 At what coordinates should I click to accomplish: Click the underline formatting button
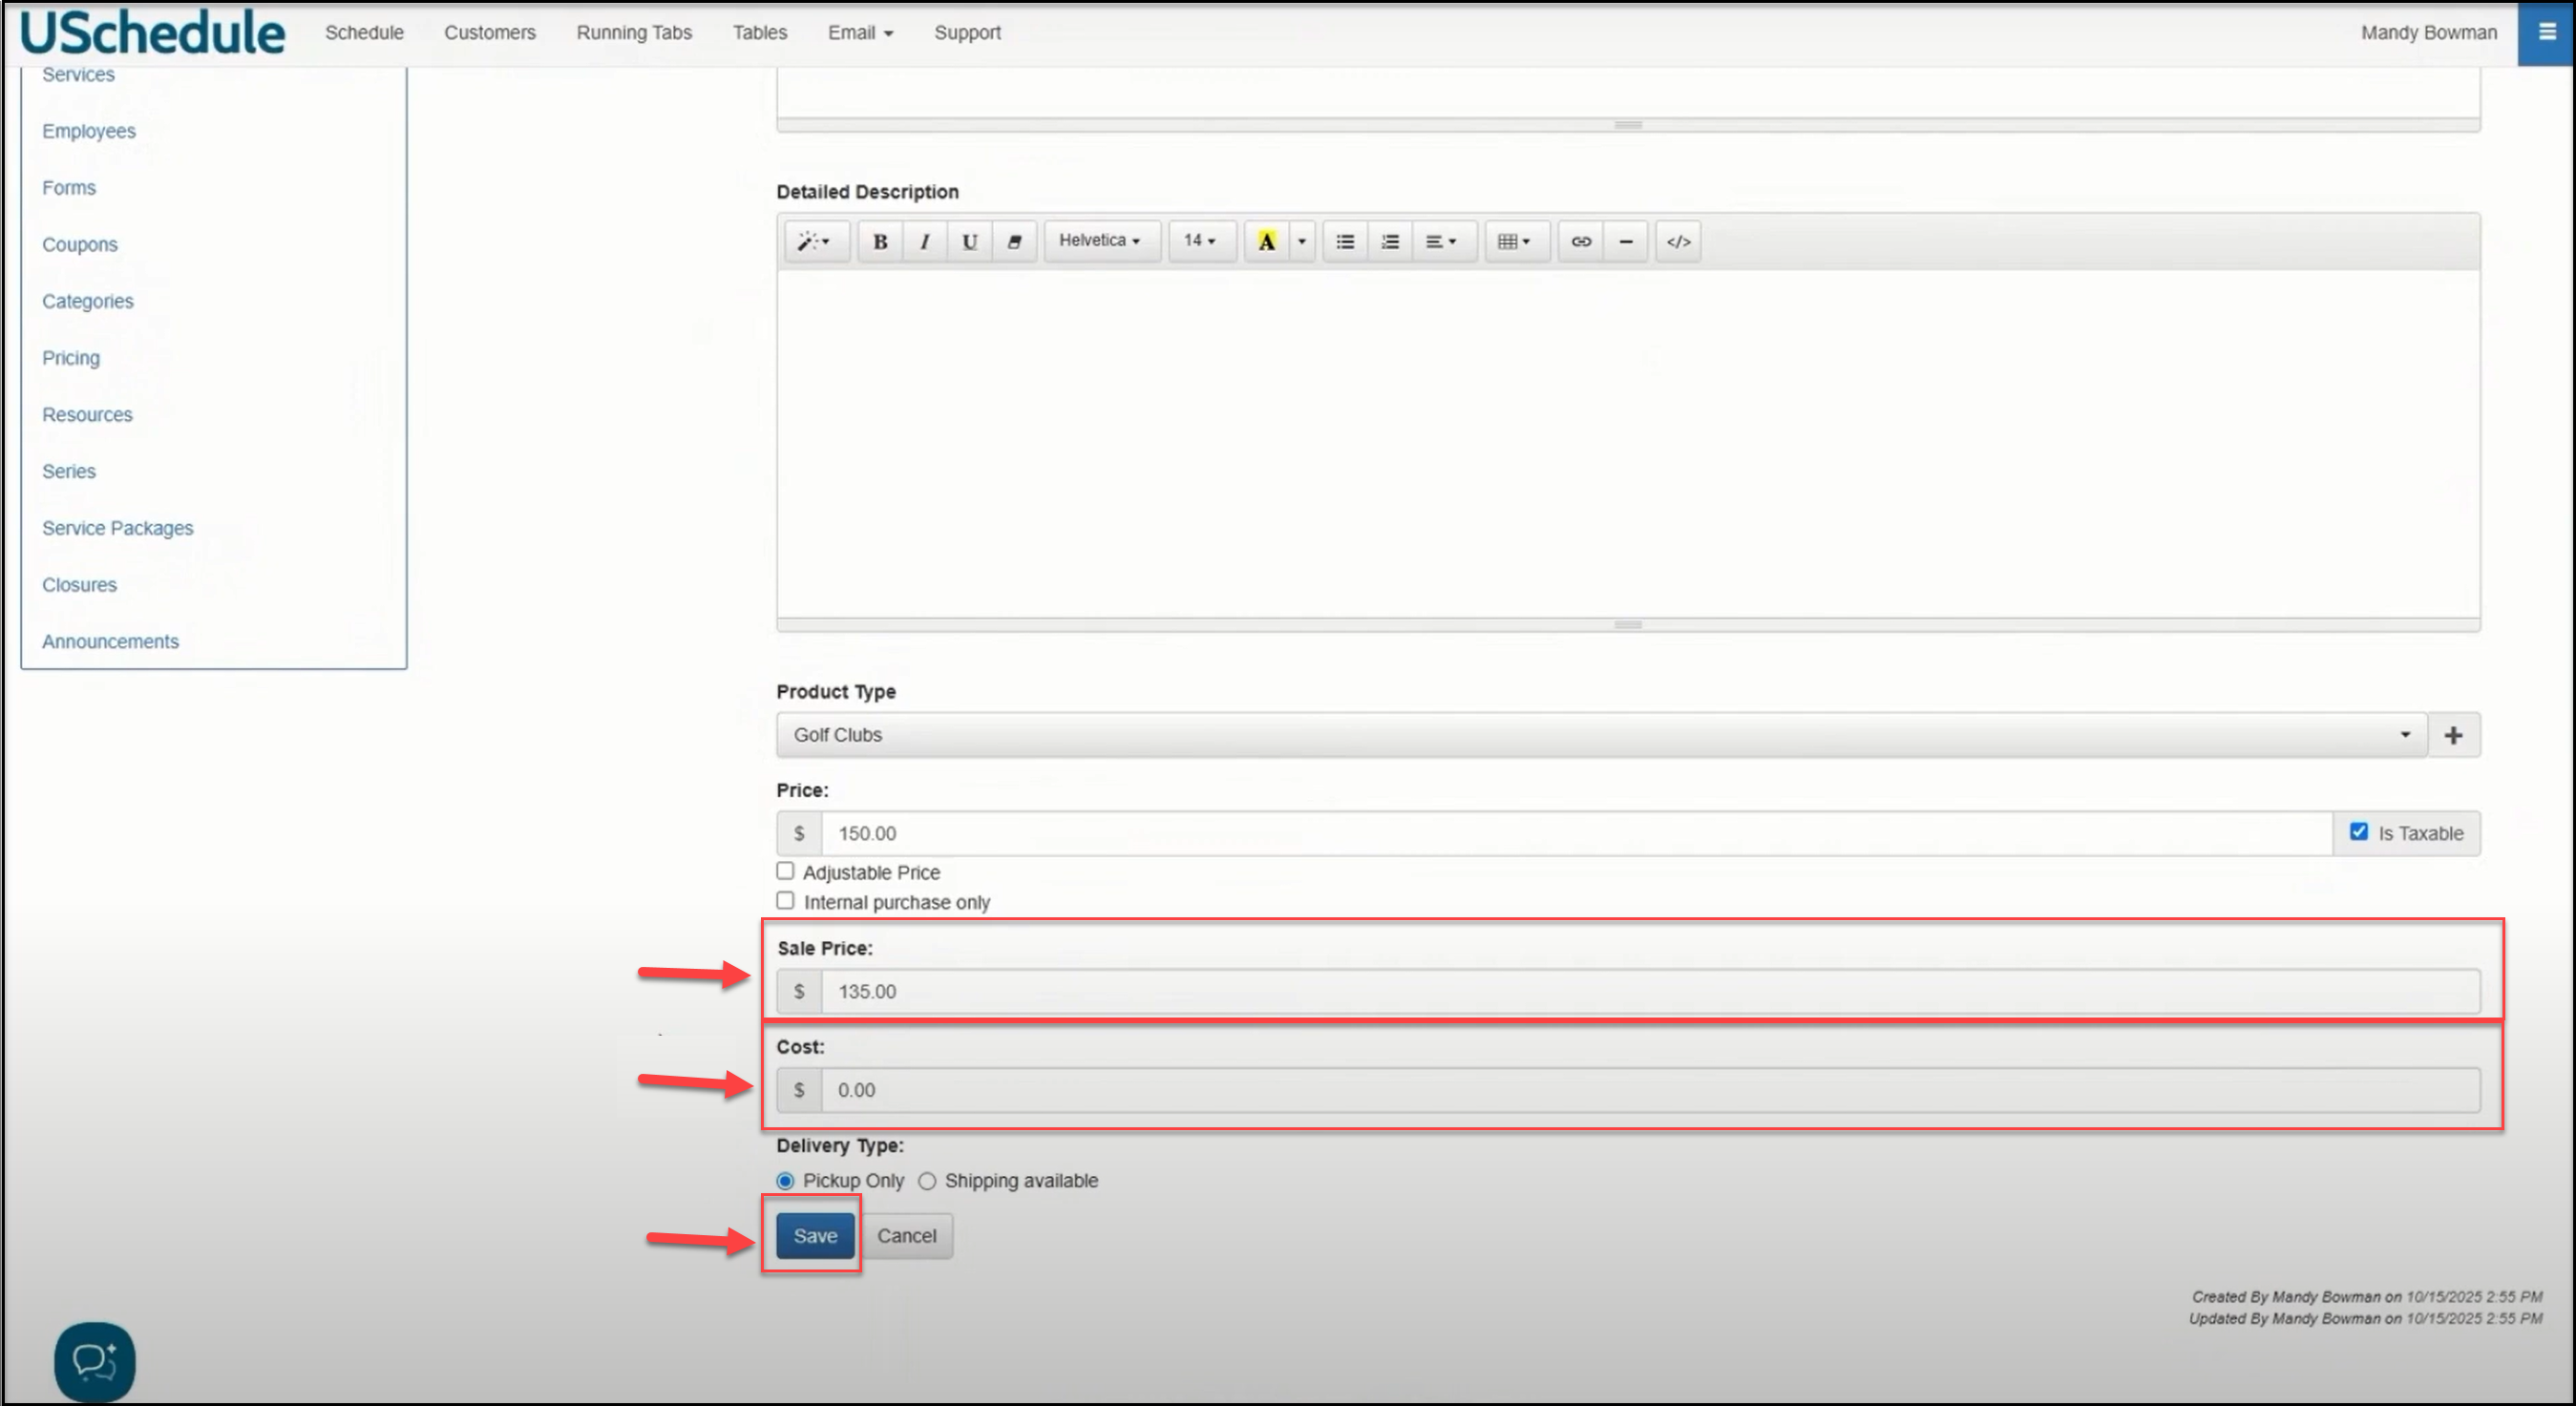(x=969, y=241)
